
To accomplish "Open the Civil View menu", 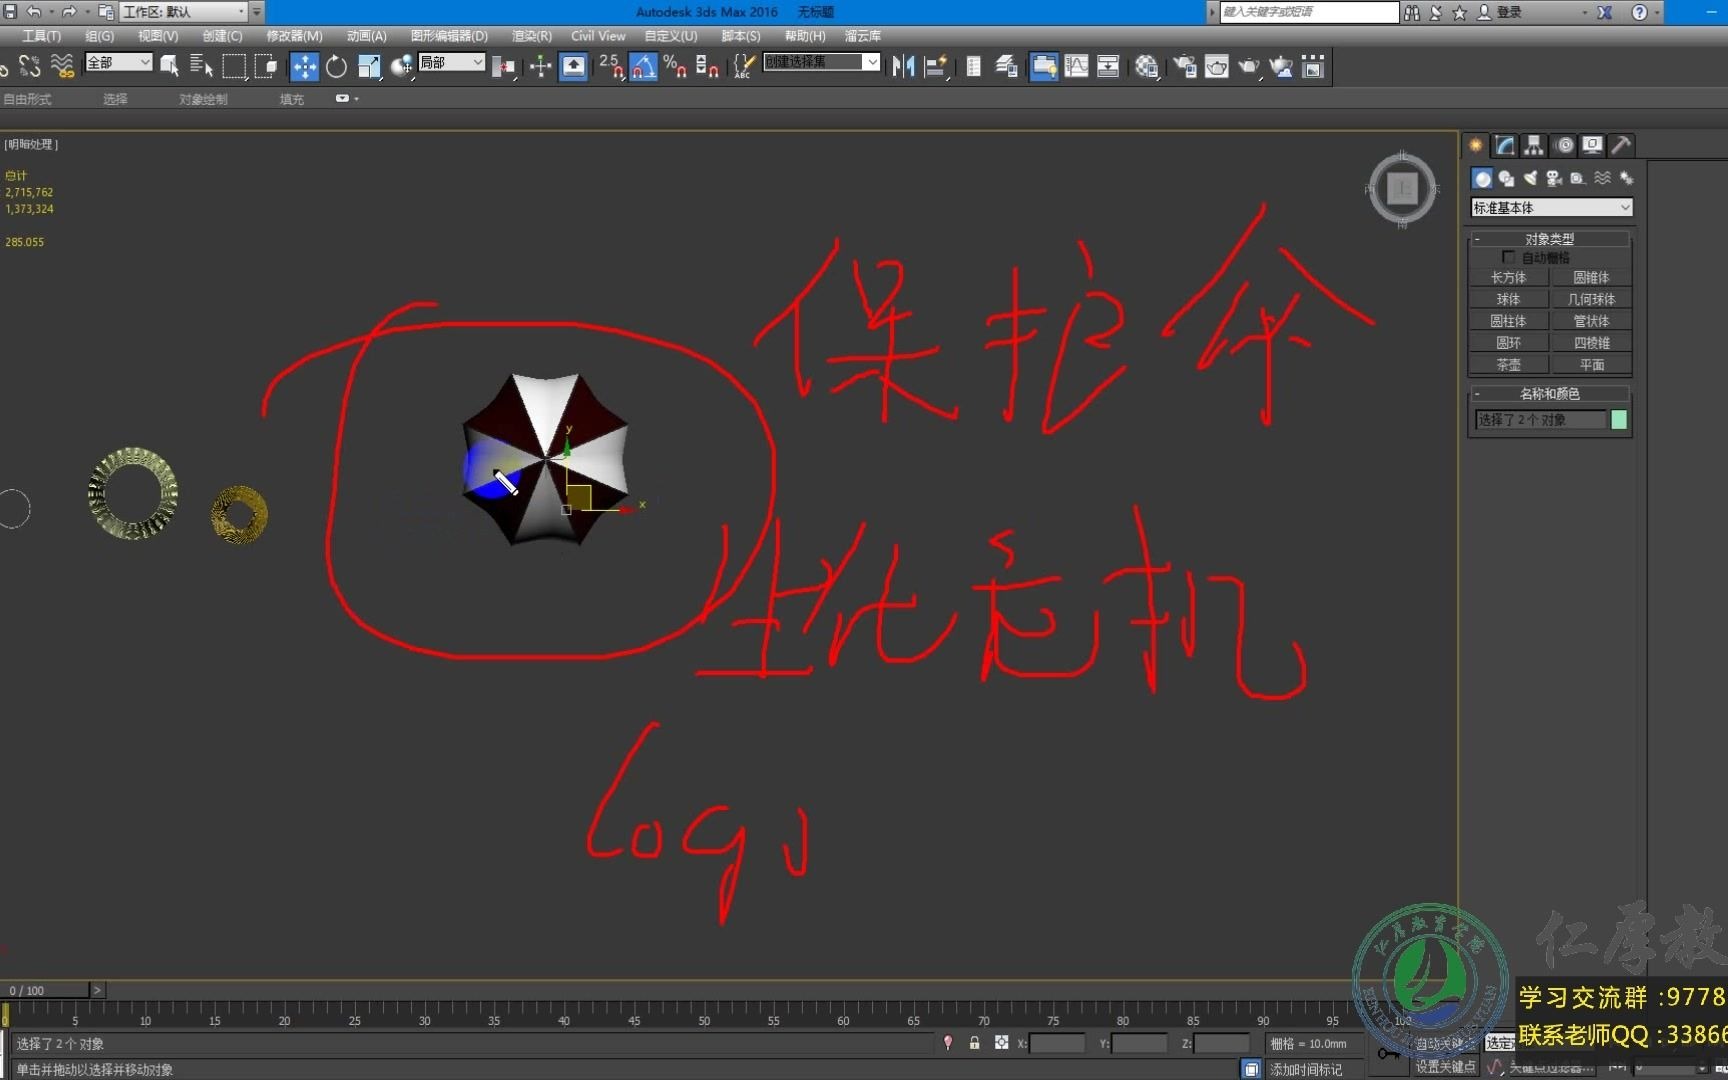I will pyautogui.click(x=598, y=35).
